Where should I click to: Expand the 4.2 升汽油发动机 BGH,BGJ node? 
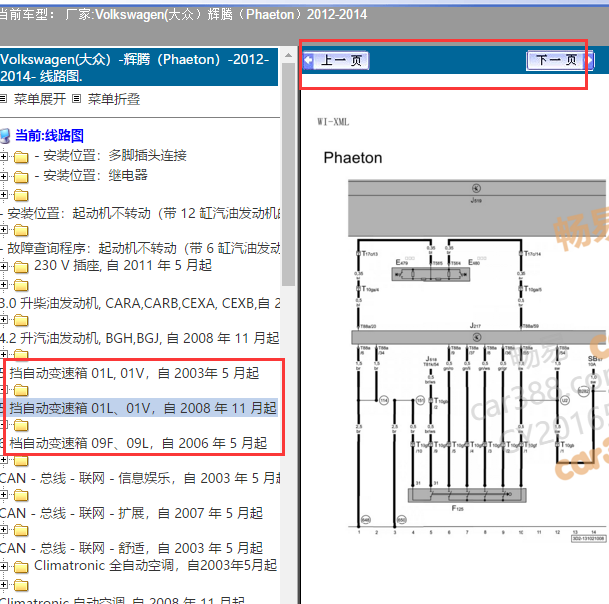[3, 320]
